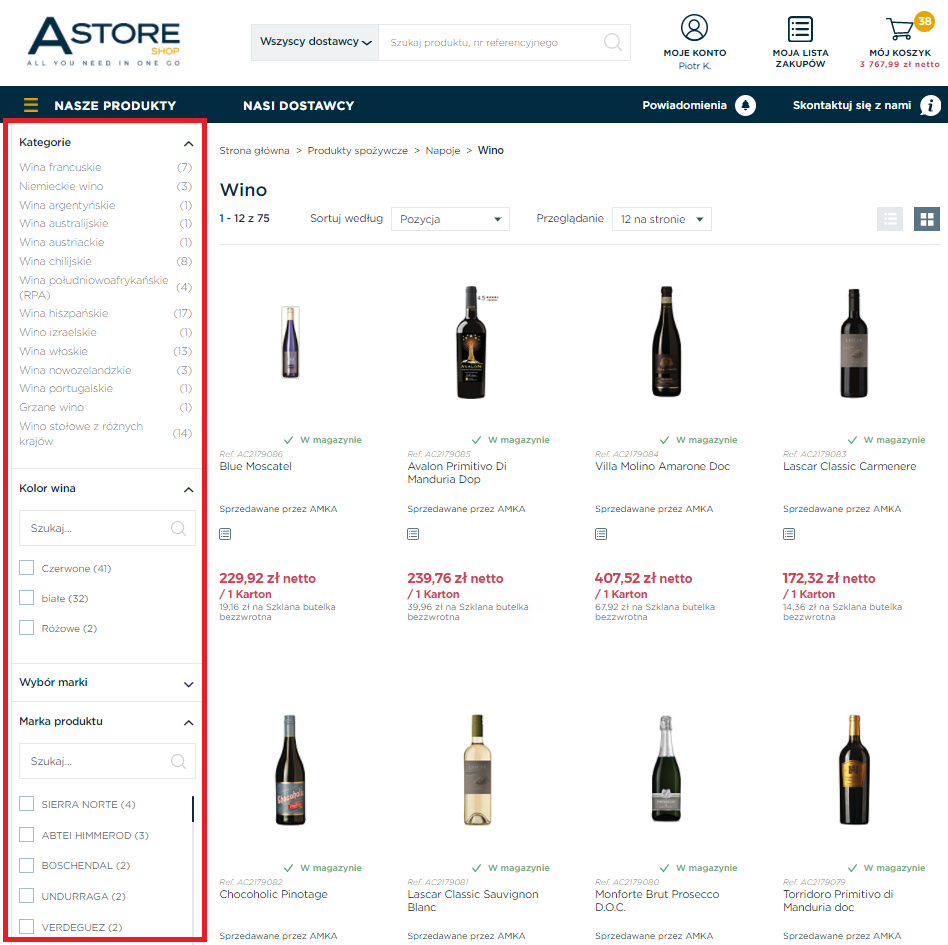Filter by Grzane wino category
The image size is (948, 945).
[51, 407]
